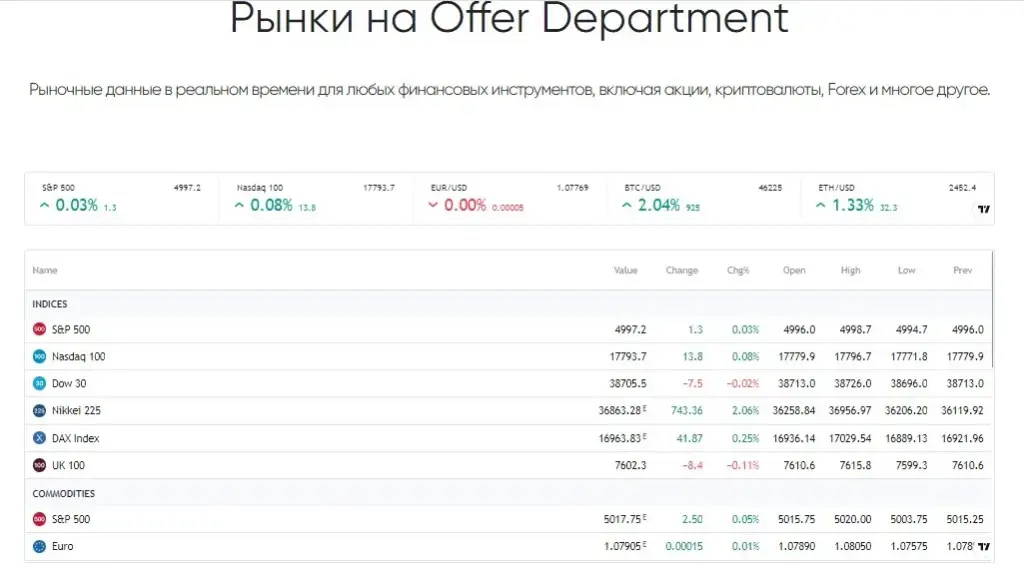Open the DAX Index row name

76,438
